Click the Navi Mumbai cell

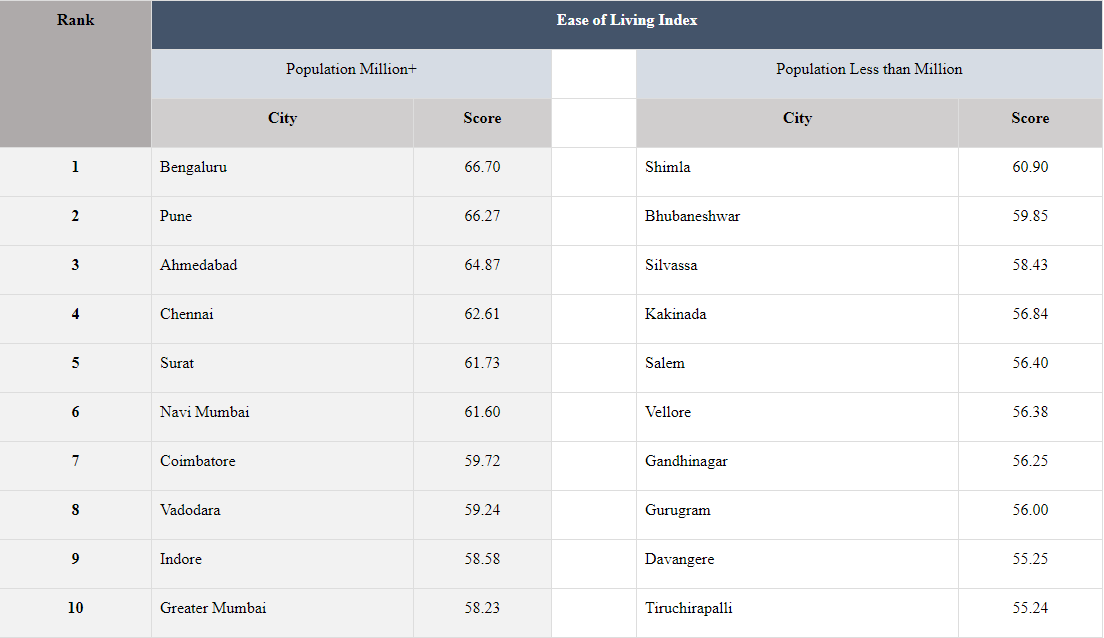pos(205,412)
